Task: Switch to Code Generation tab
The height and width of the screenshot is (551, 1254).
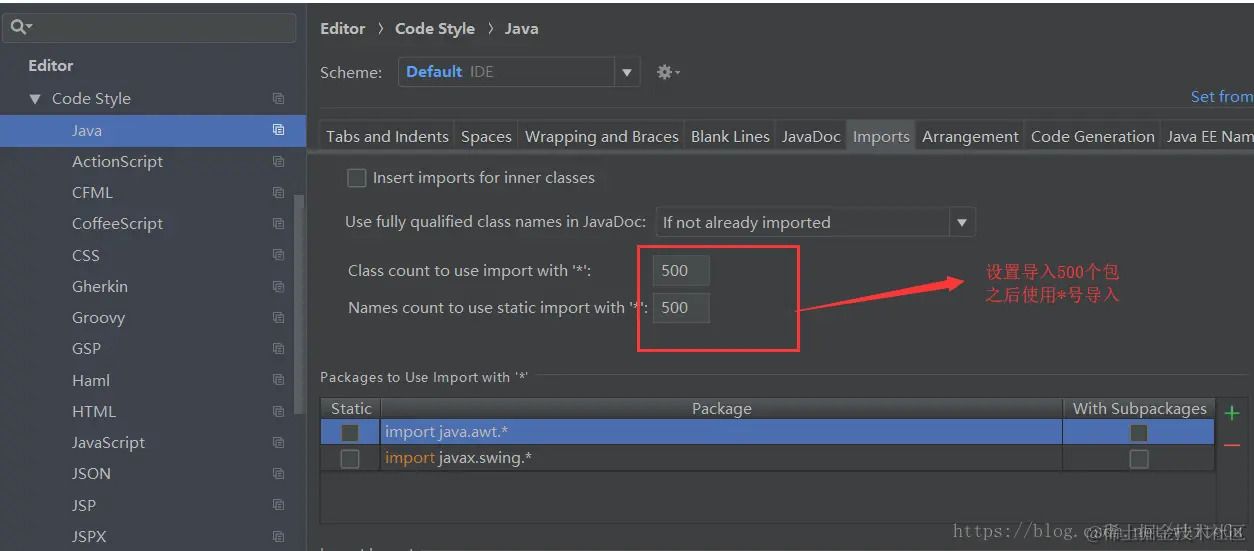Action: [1092, 137]
